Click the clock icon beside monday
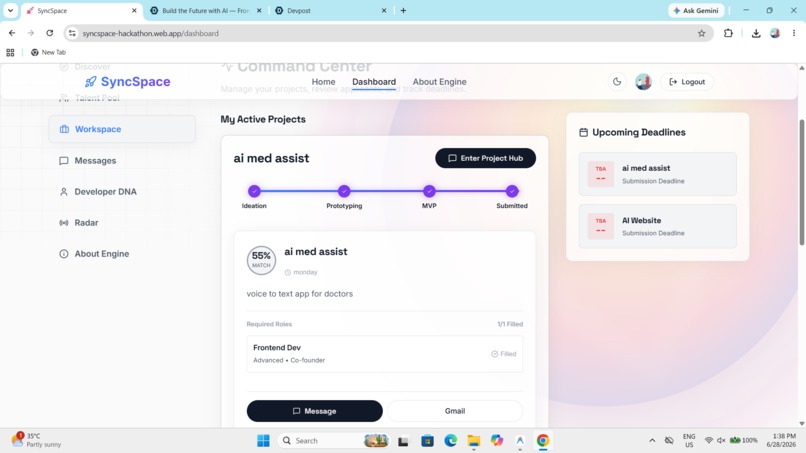This screenshot has height=453, width=806. coord(288,272)
